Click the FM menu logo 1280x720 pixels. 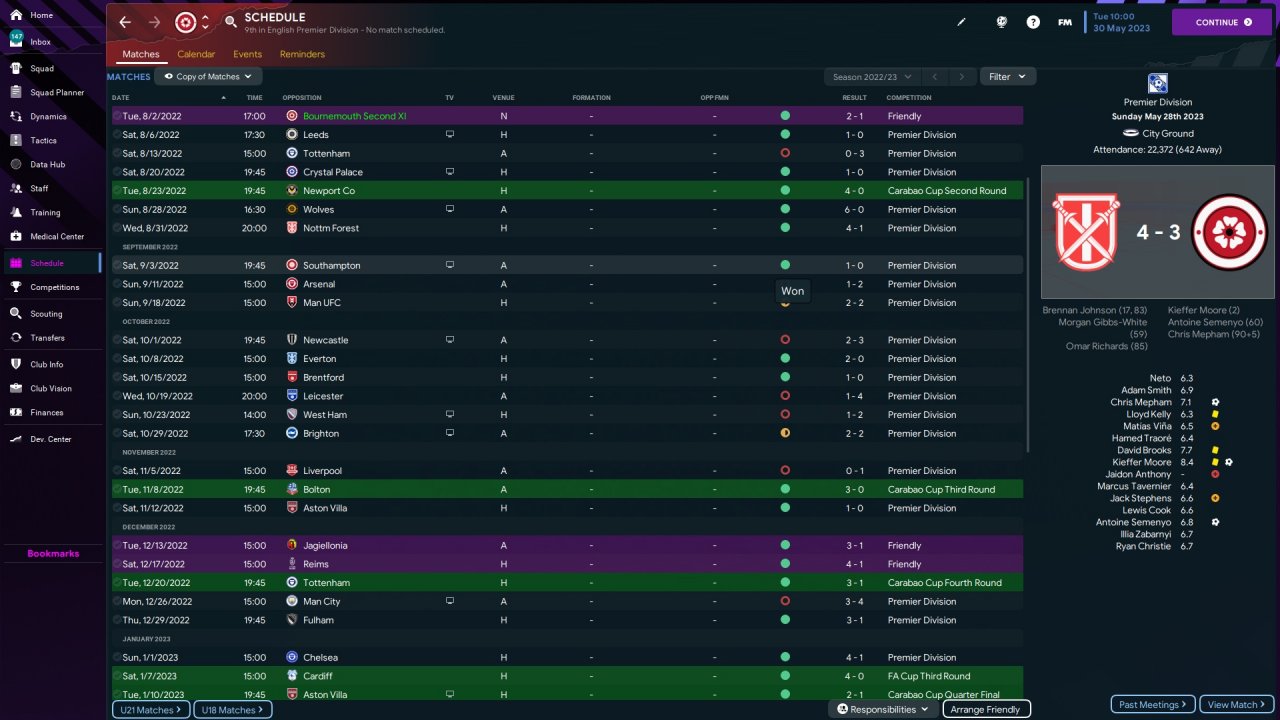coord(1065,22)
